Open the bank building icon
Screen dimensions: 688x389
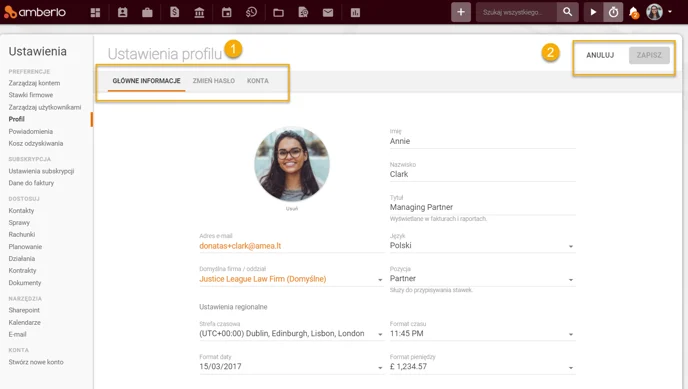[x=199, y=12]
